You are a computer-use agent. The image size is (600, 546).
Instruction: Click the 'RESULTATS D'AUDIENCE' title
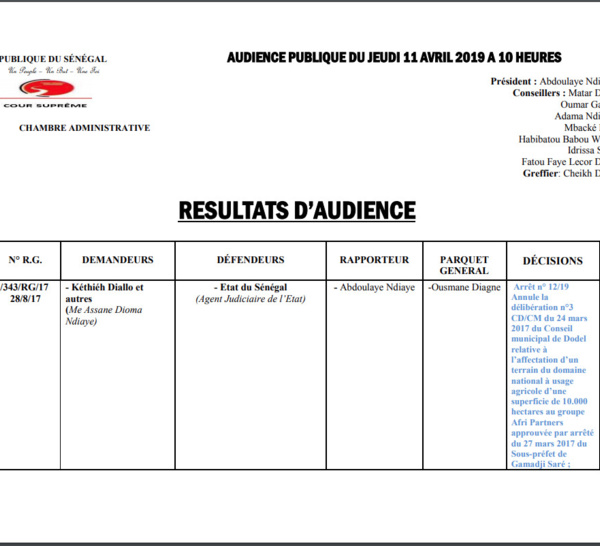(x=297, y=211)
